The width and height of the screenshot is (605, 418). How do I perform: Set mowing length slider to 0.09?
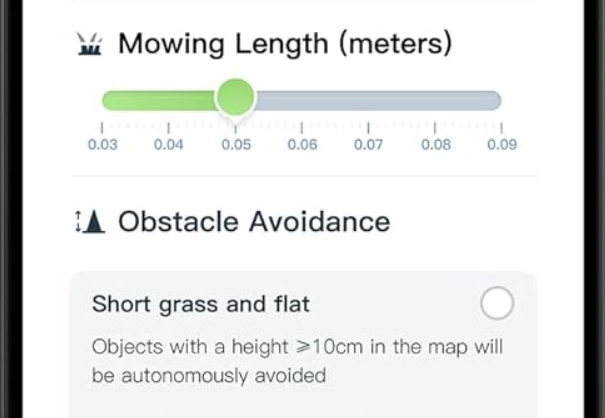(x=501, y=101)
